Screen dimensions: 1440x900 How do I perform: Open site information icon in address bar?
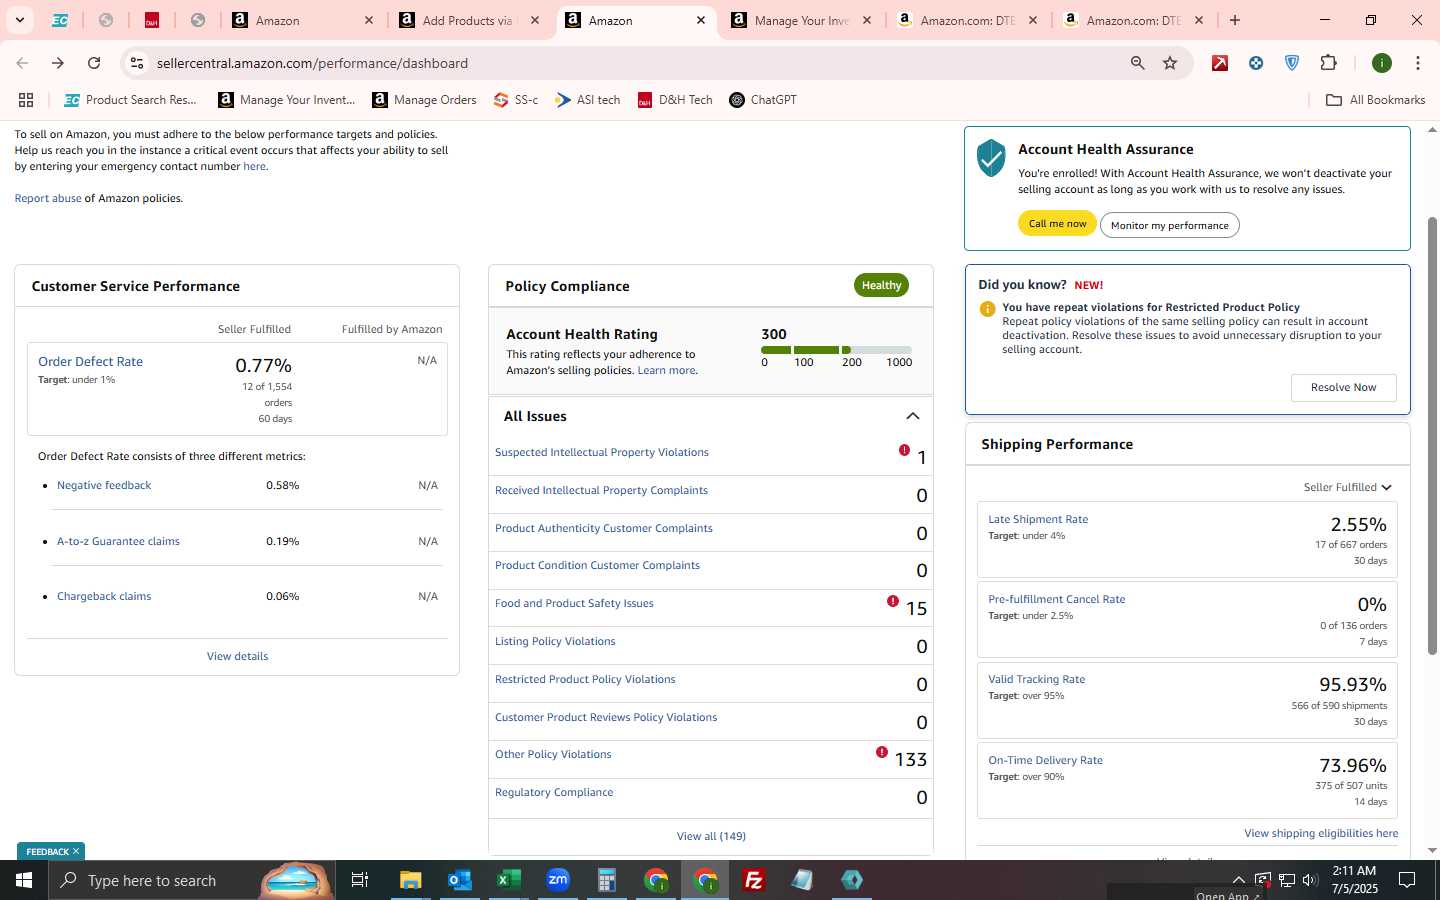[137, 63]
